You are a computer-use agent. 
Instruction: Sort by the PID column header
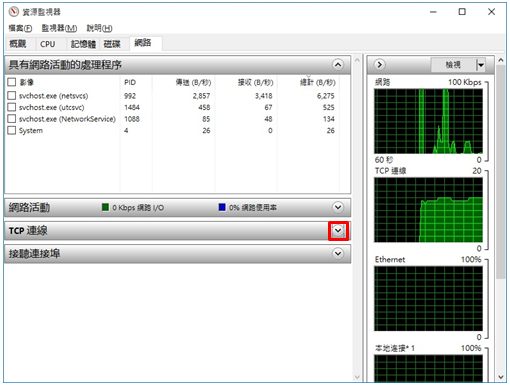pos(130,82)
